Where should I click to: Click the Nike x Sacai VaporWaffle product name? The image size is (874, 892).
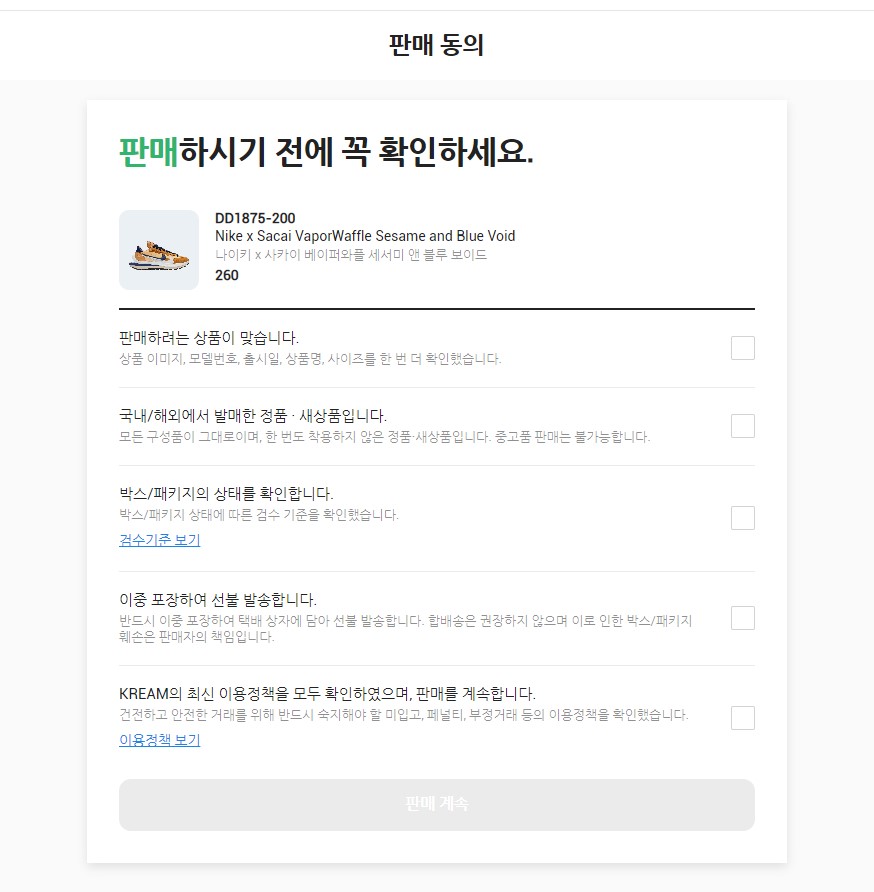pos(364,236)
